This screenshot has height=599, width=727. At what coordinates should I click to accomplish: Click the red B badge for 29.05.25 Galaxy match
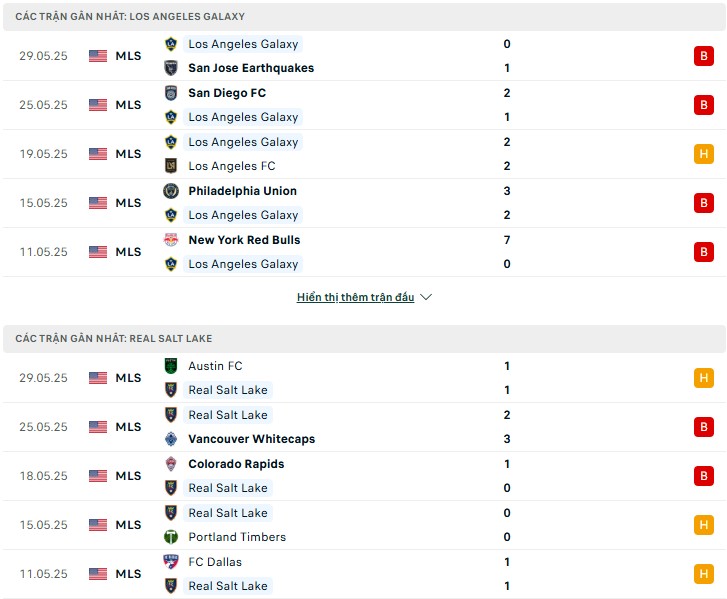pyautogui.click(x=703, y=56)
